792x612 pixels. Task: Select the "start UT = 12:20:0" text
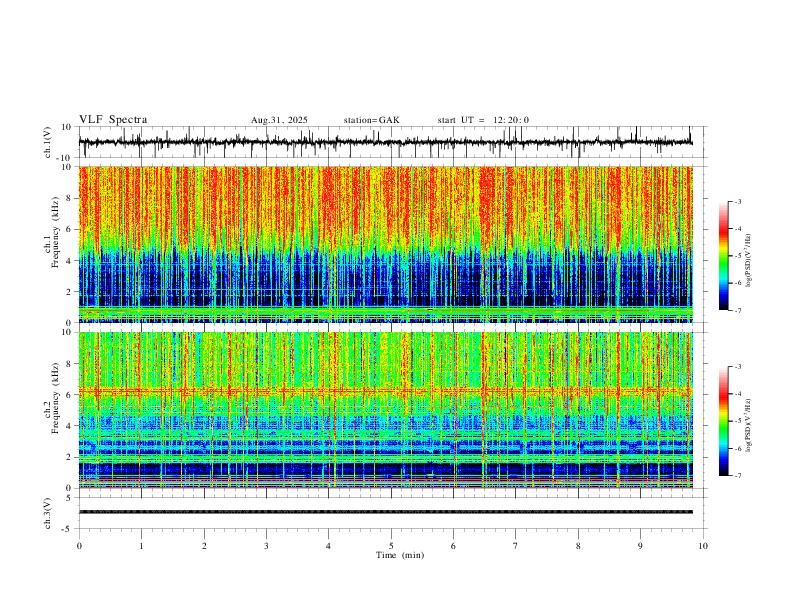point(483,120)
